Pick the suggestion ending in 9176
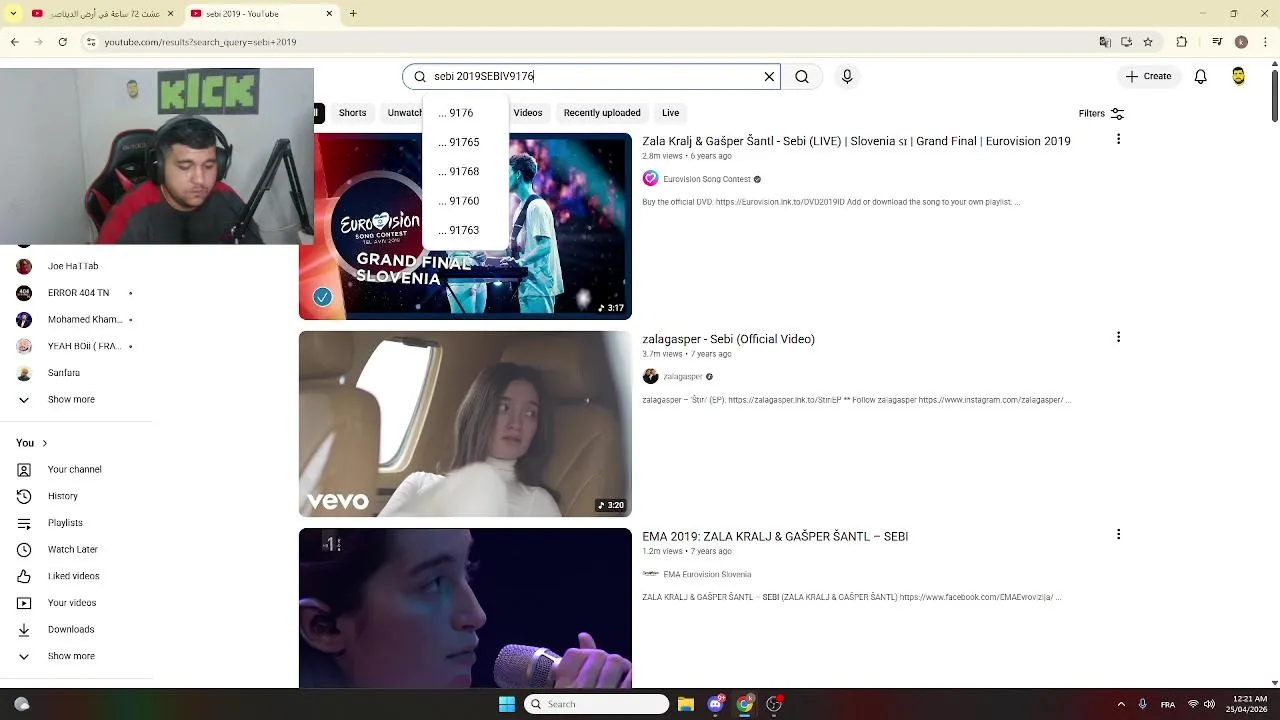This screenshot has height=720, width=1280. (x=465, y=113)
